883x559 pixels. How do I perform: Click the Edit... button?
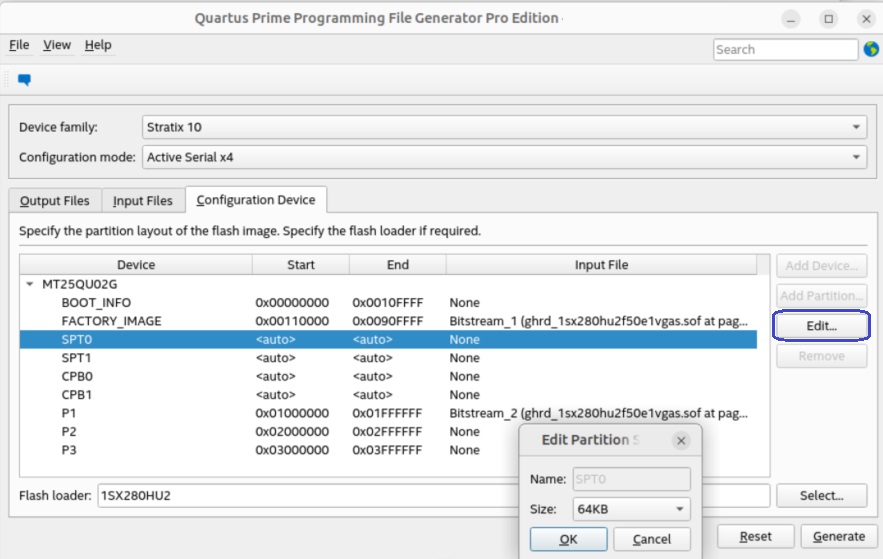[821, 326]
